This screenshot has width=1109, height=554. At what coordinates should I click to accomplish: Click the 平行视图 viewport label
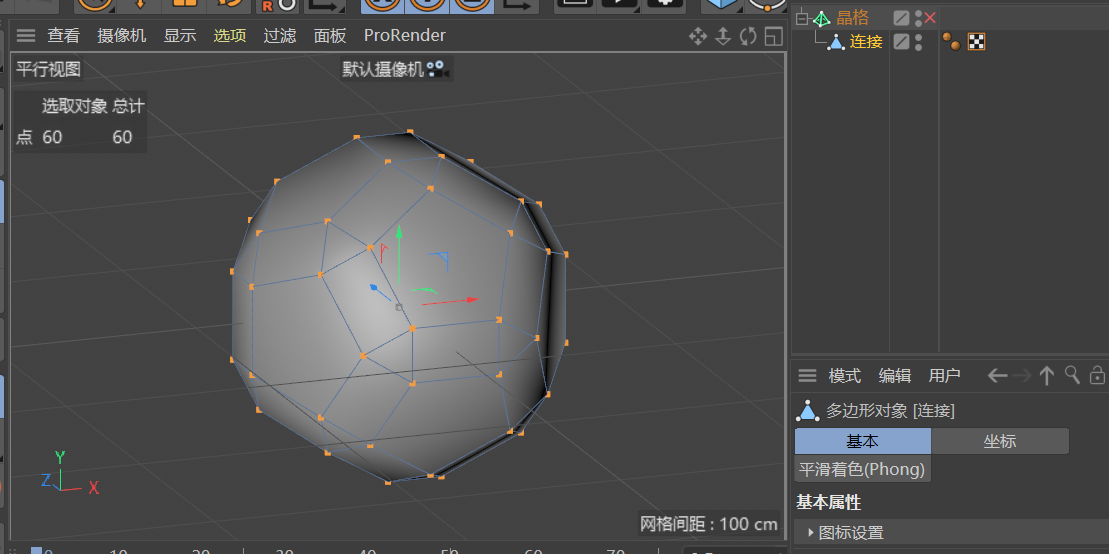pos(48,69)
